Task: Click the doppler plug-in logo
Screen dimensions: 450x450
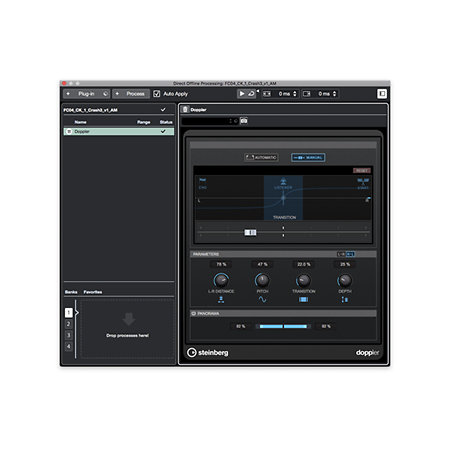Action: pyautogui.click(x=367, y=353)
